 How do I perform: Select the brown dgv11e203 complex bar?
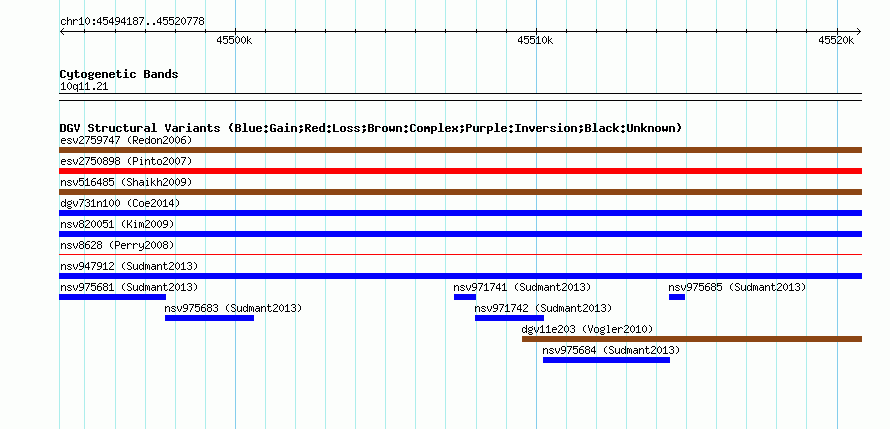click(692, 339)
